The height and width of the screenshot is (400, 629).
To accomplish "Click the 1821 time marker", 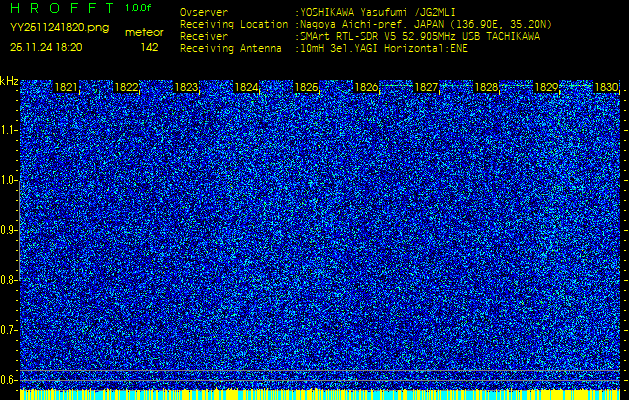I will pyautogui.click(x=66, y=87).
